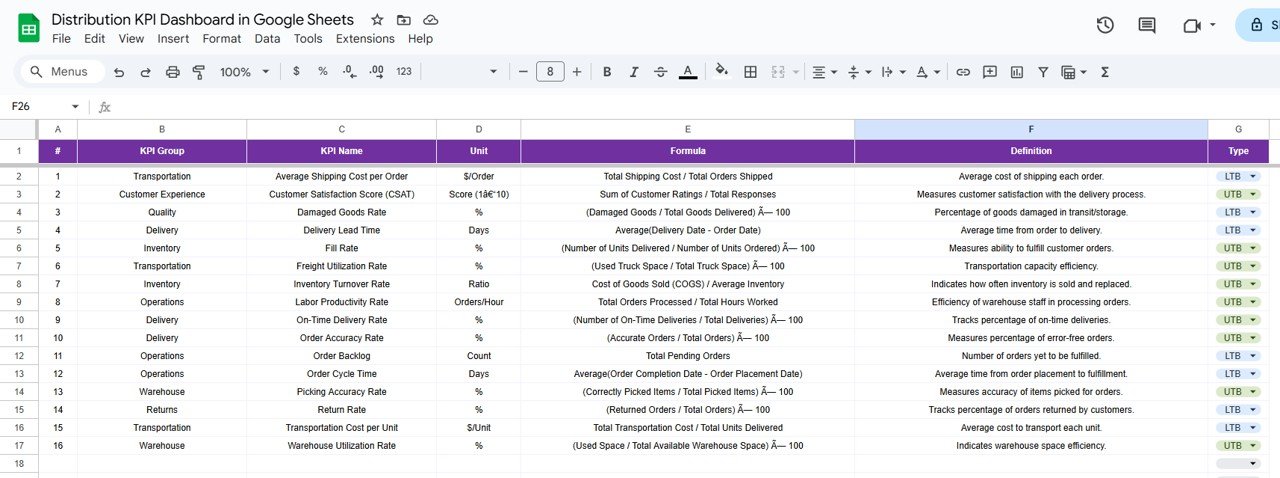The width and height of the screenshot is (1280, 478).
Task: Format as percent
Action: click(x=322, y=72)
